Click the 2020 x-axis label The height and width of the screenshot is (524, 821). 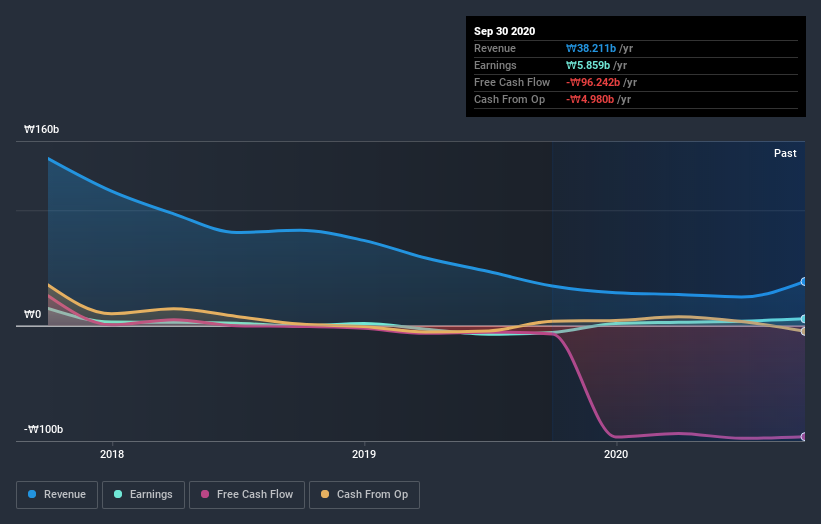616,454
